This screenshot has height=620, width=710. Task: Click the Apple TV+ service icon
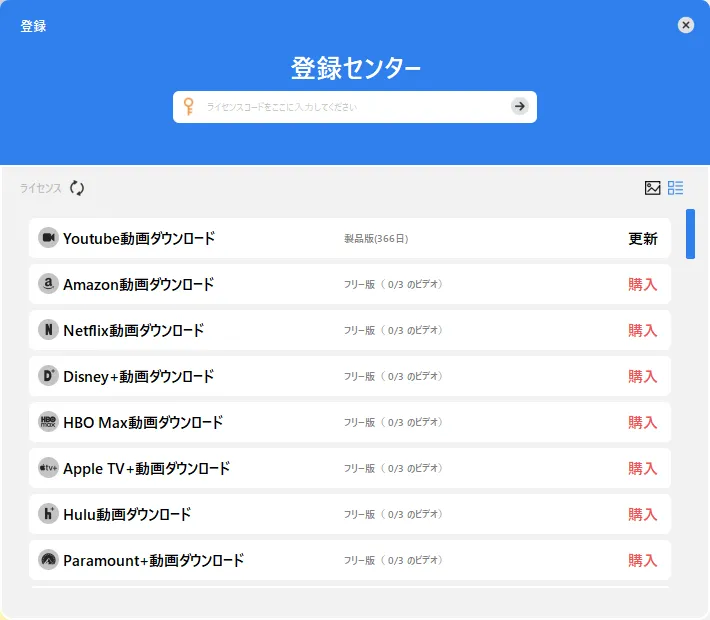click(48, 468)
